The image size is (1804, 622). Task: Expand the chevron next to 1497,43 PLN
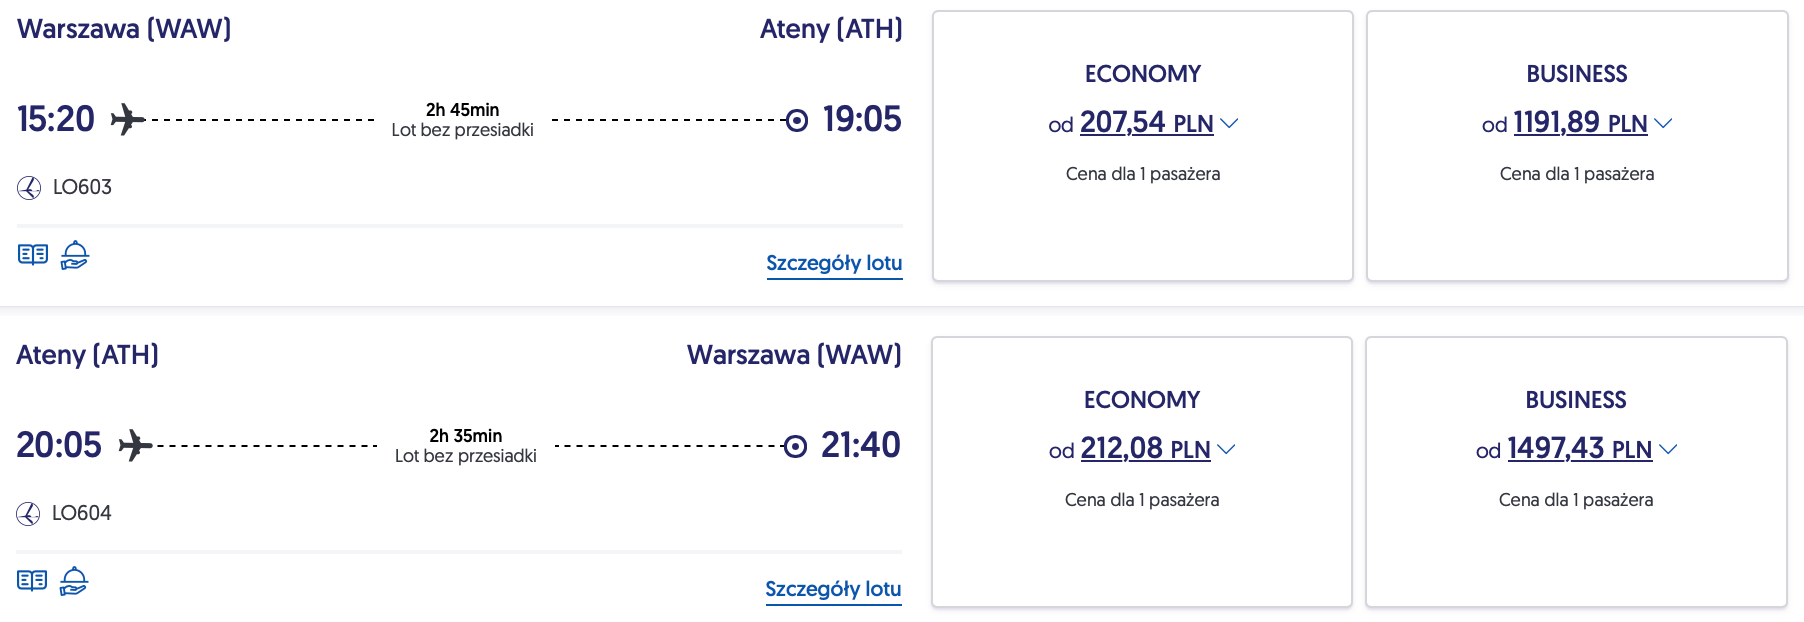(1668, 449)
